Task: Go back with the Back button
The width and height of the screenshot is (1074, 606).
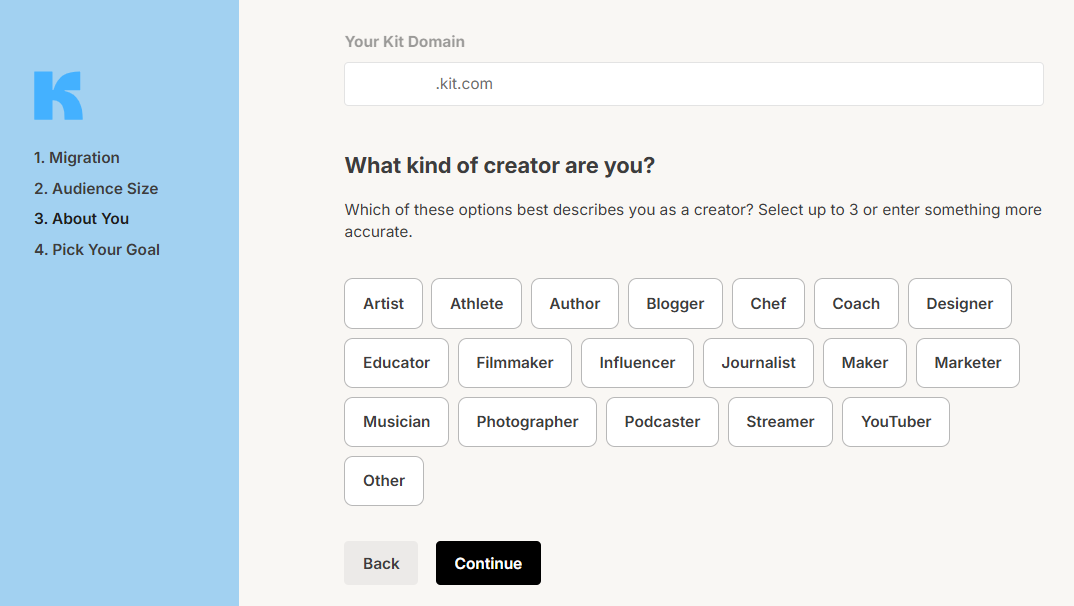Action: pyautogui.click(x=381, y=563)
